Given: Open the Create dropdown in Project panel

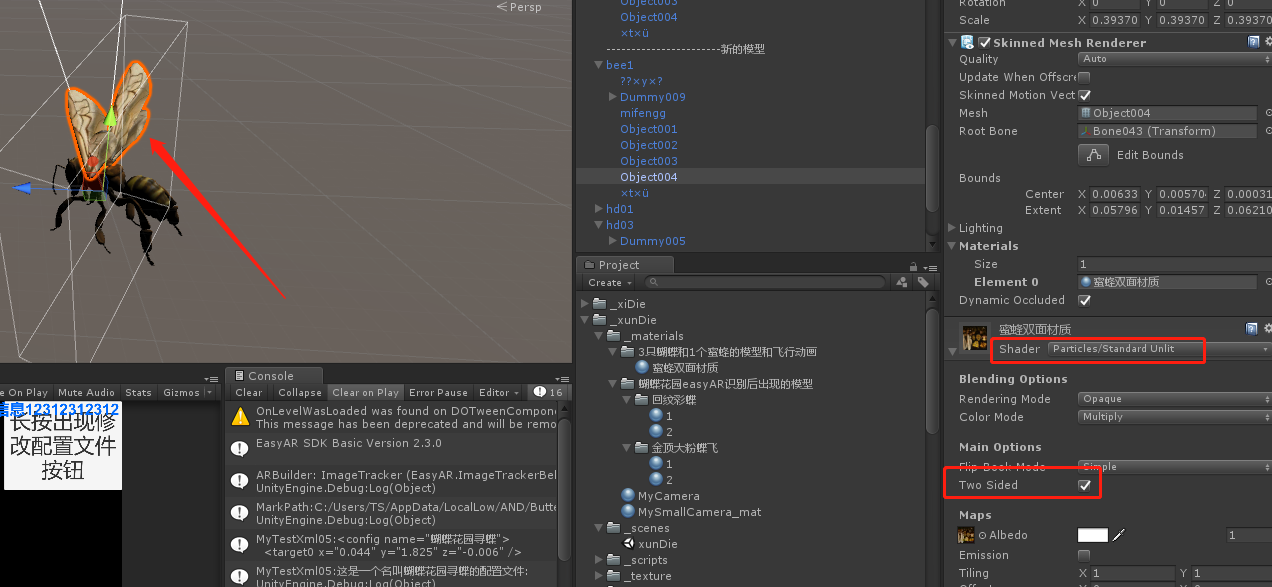Looking at the screenshot, I should click(611, 283).
